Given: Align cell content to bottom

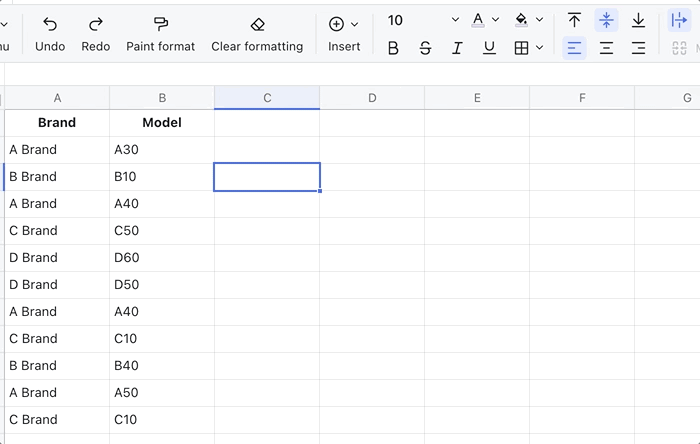Looking at the screenshot, I should tap(638, 20).
